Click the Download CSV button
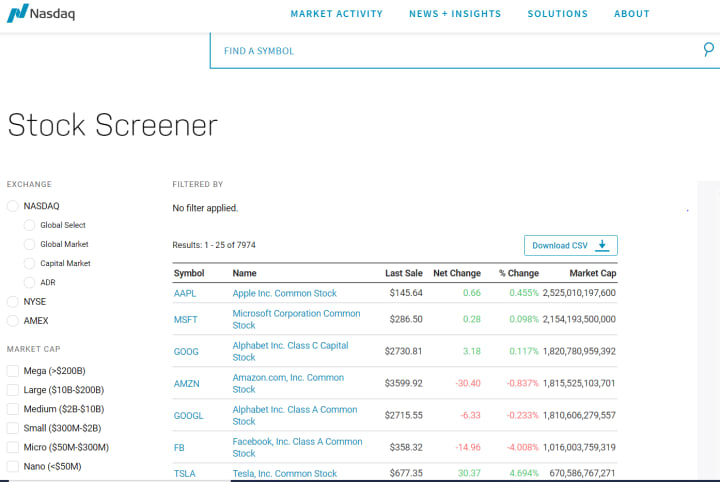Image resolution: width=720 pixels, height=482 pixels. click(x=571, y=246)
